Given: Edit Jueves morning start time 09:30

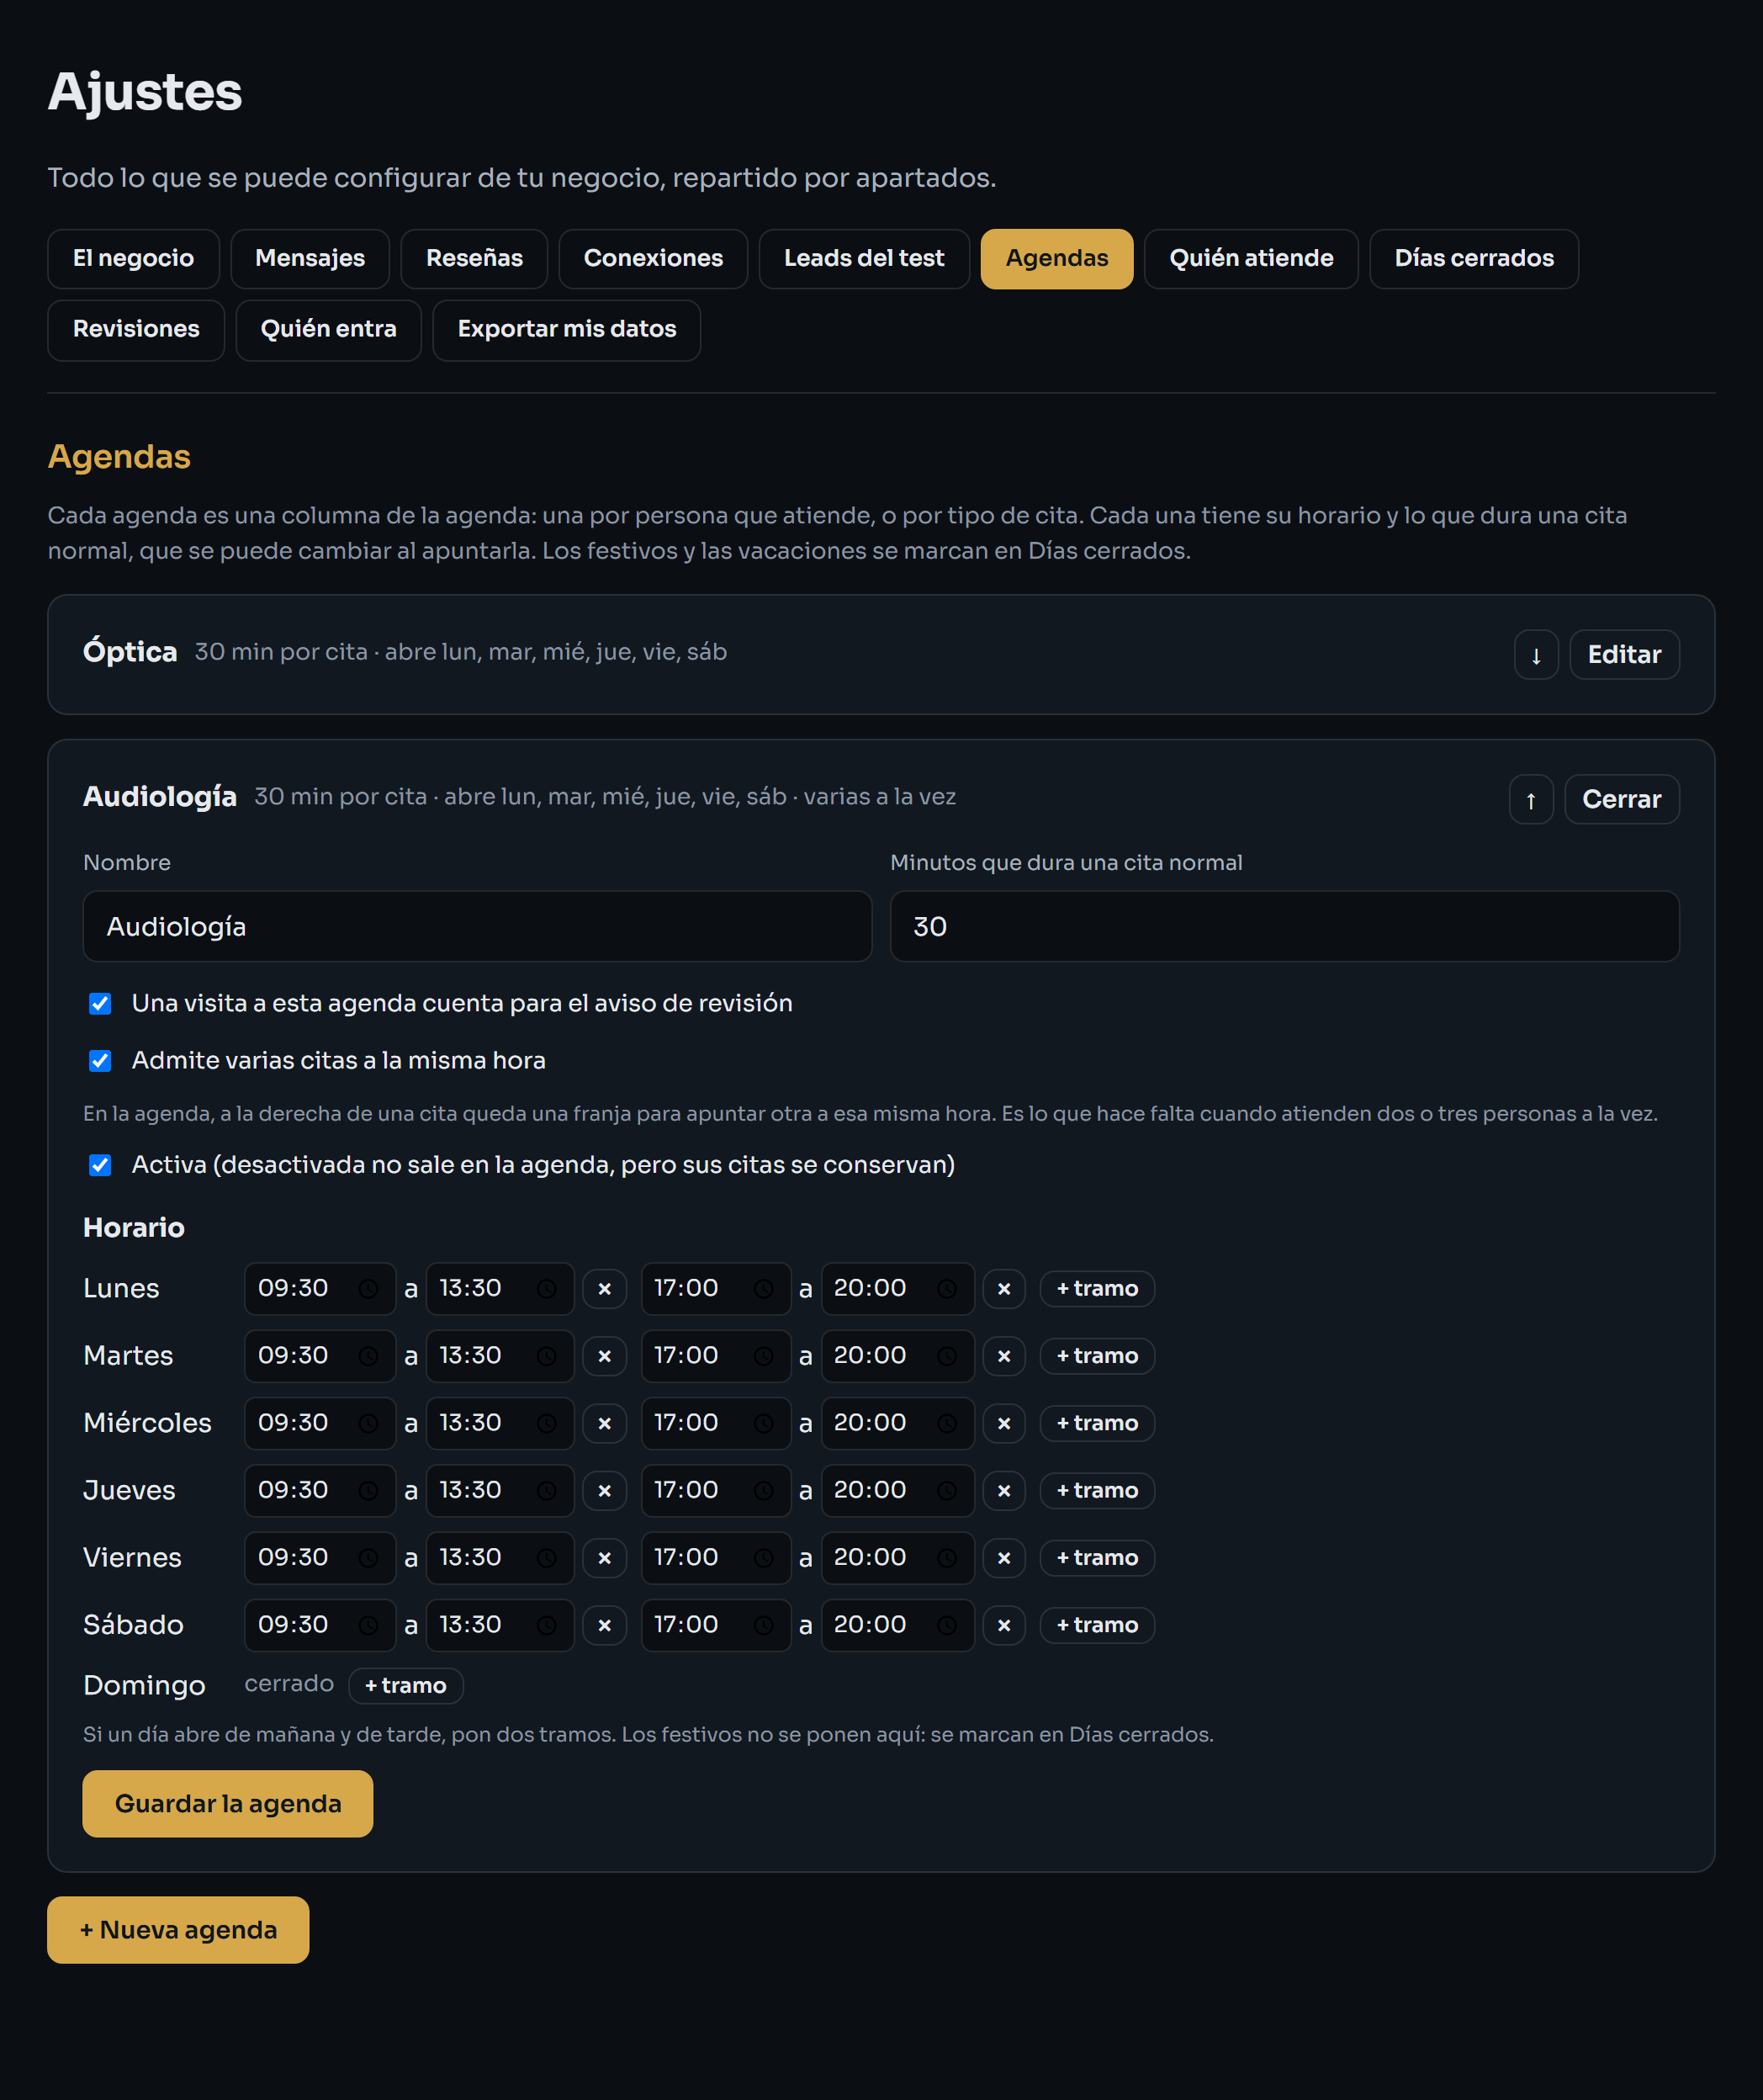Looking at the screenshot, I should [x=319, y=1491].
